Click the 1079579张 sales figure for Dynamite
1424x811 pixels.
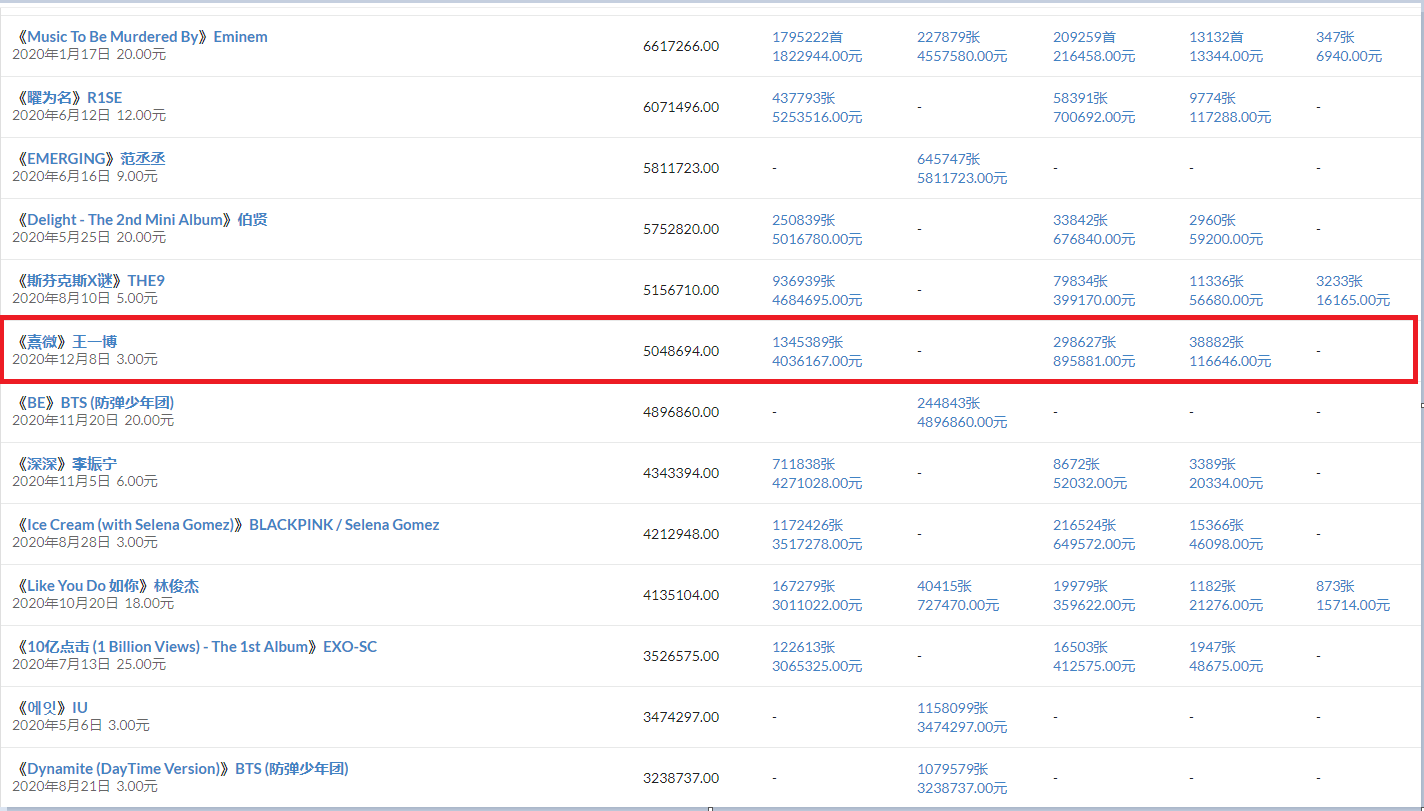pos(953,769)
